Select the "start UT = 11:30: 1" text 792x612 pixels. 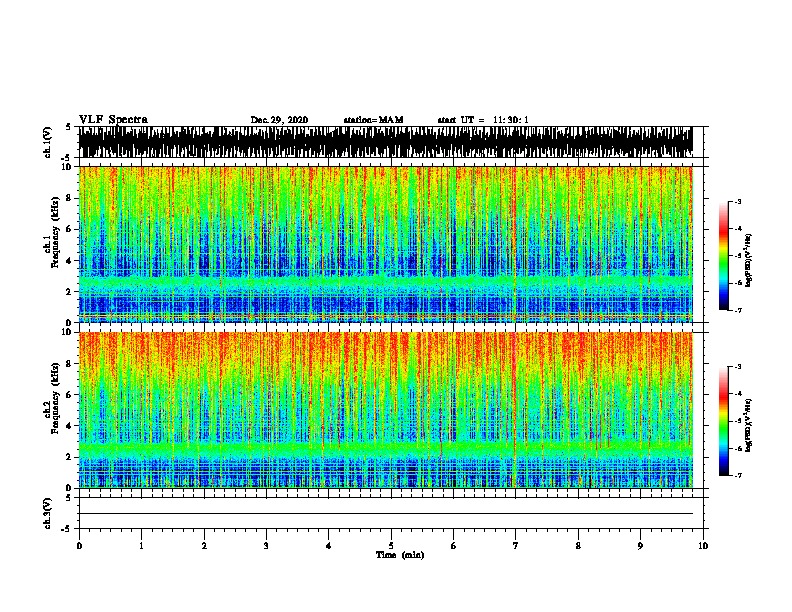pyautogui.click(x=483, y=120)
